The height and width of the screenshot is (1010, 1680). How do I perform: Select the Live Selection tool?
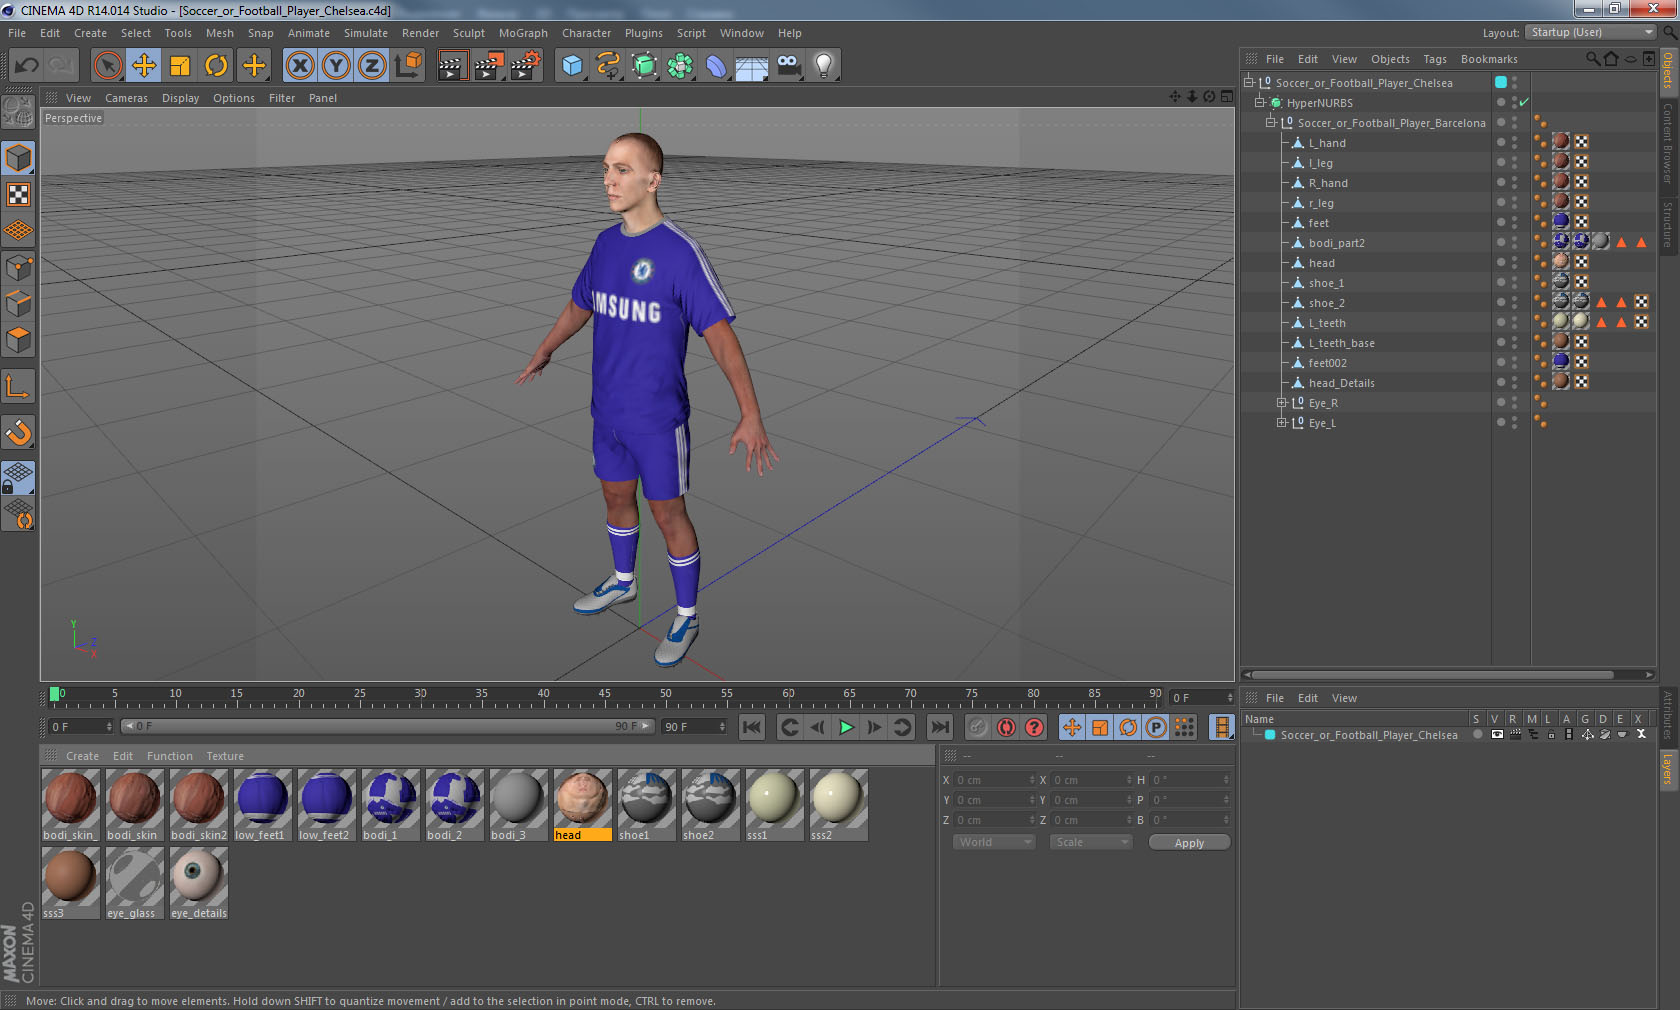(x=107, y=66)
